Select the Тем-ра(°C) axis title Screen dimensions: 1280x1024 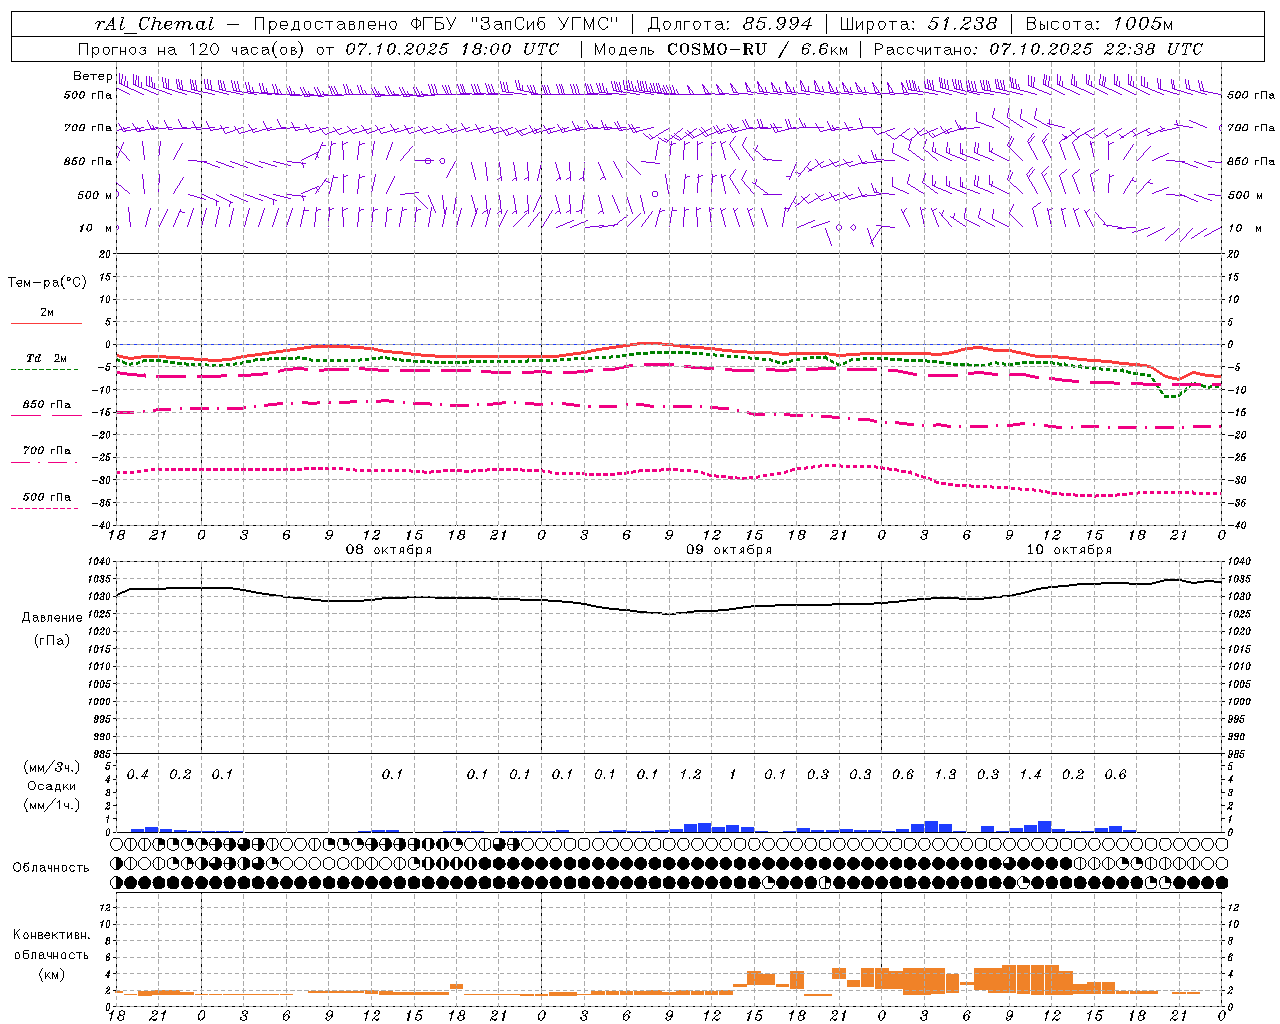point(47,283)
